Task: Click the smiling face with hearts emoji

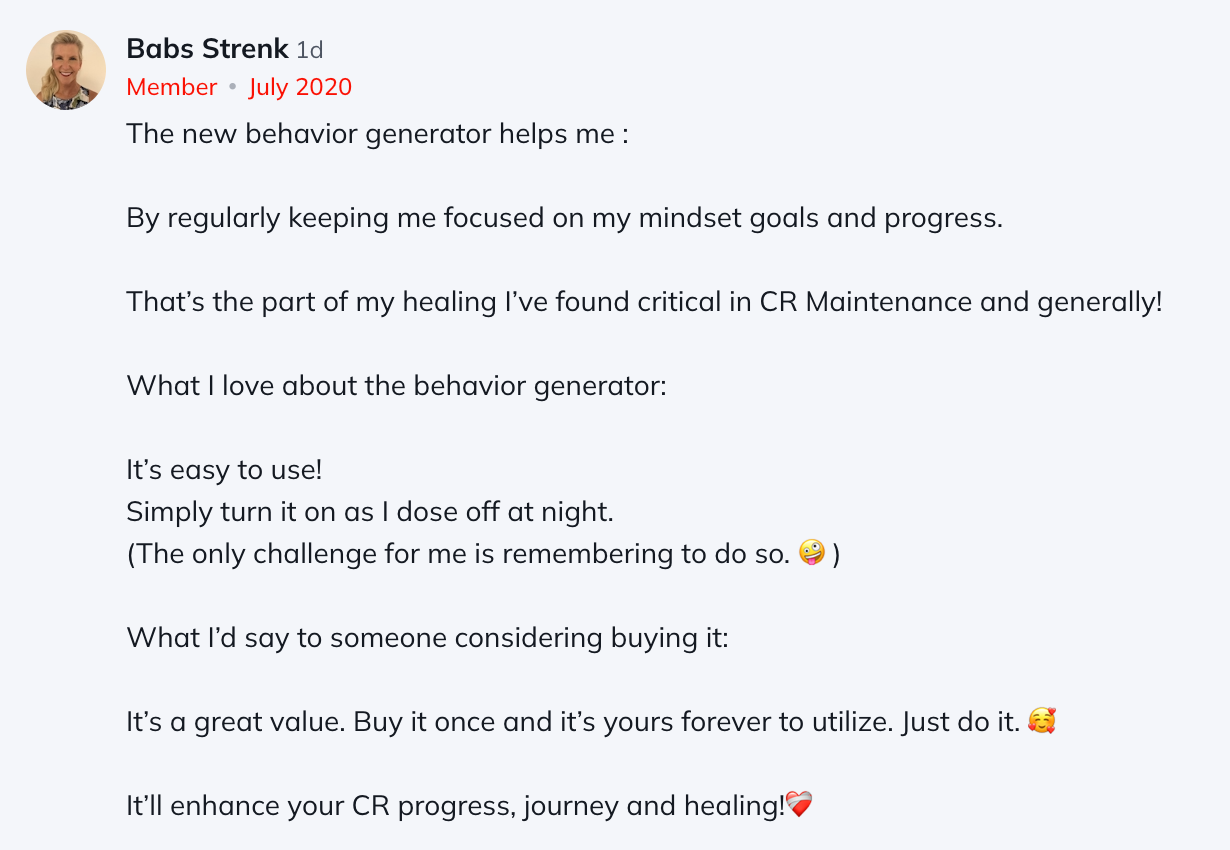Action: click(x=1041, y=722)
